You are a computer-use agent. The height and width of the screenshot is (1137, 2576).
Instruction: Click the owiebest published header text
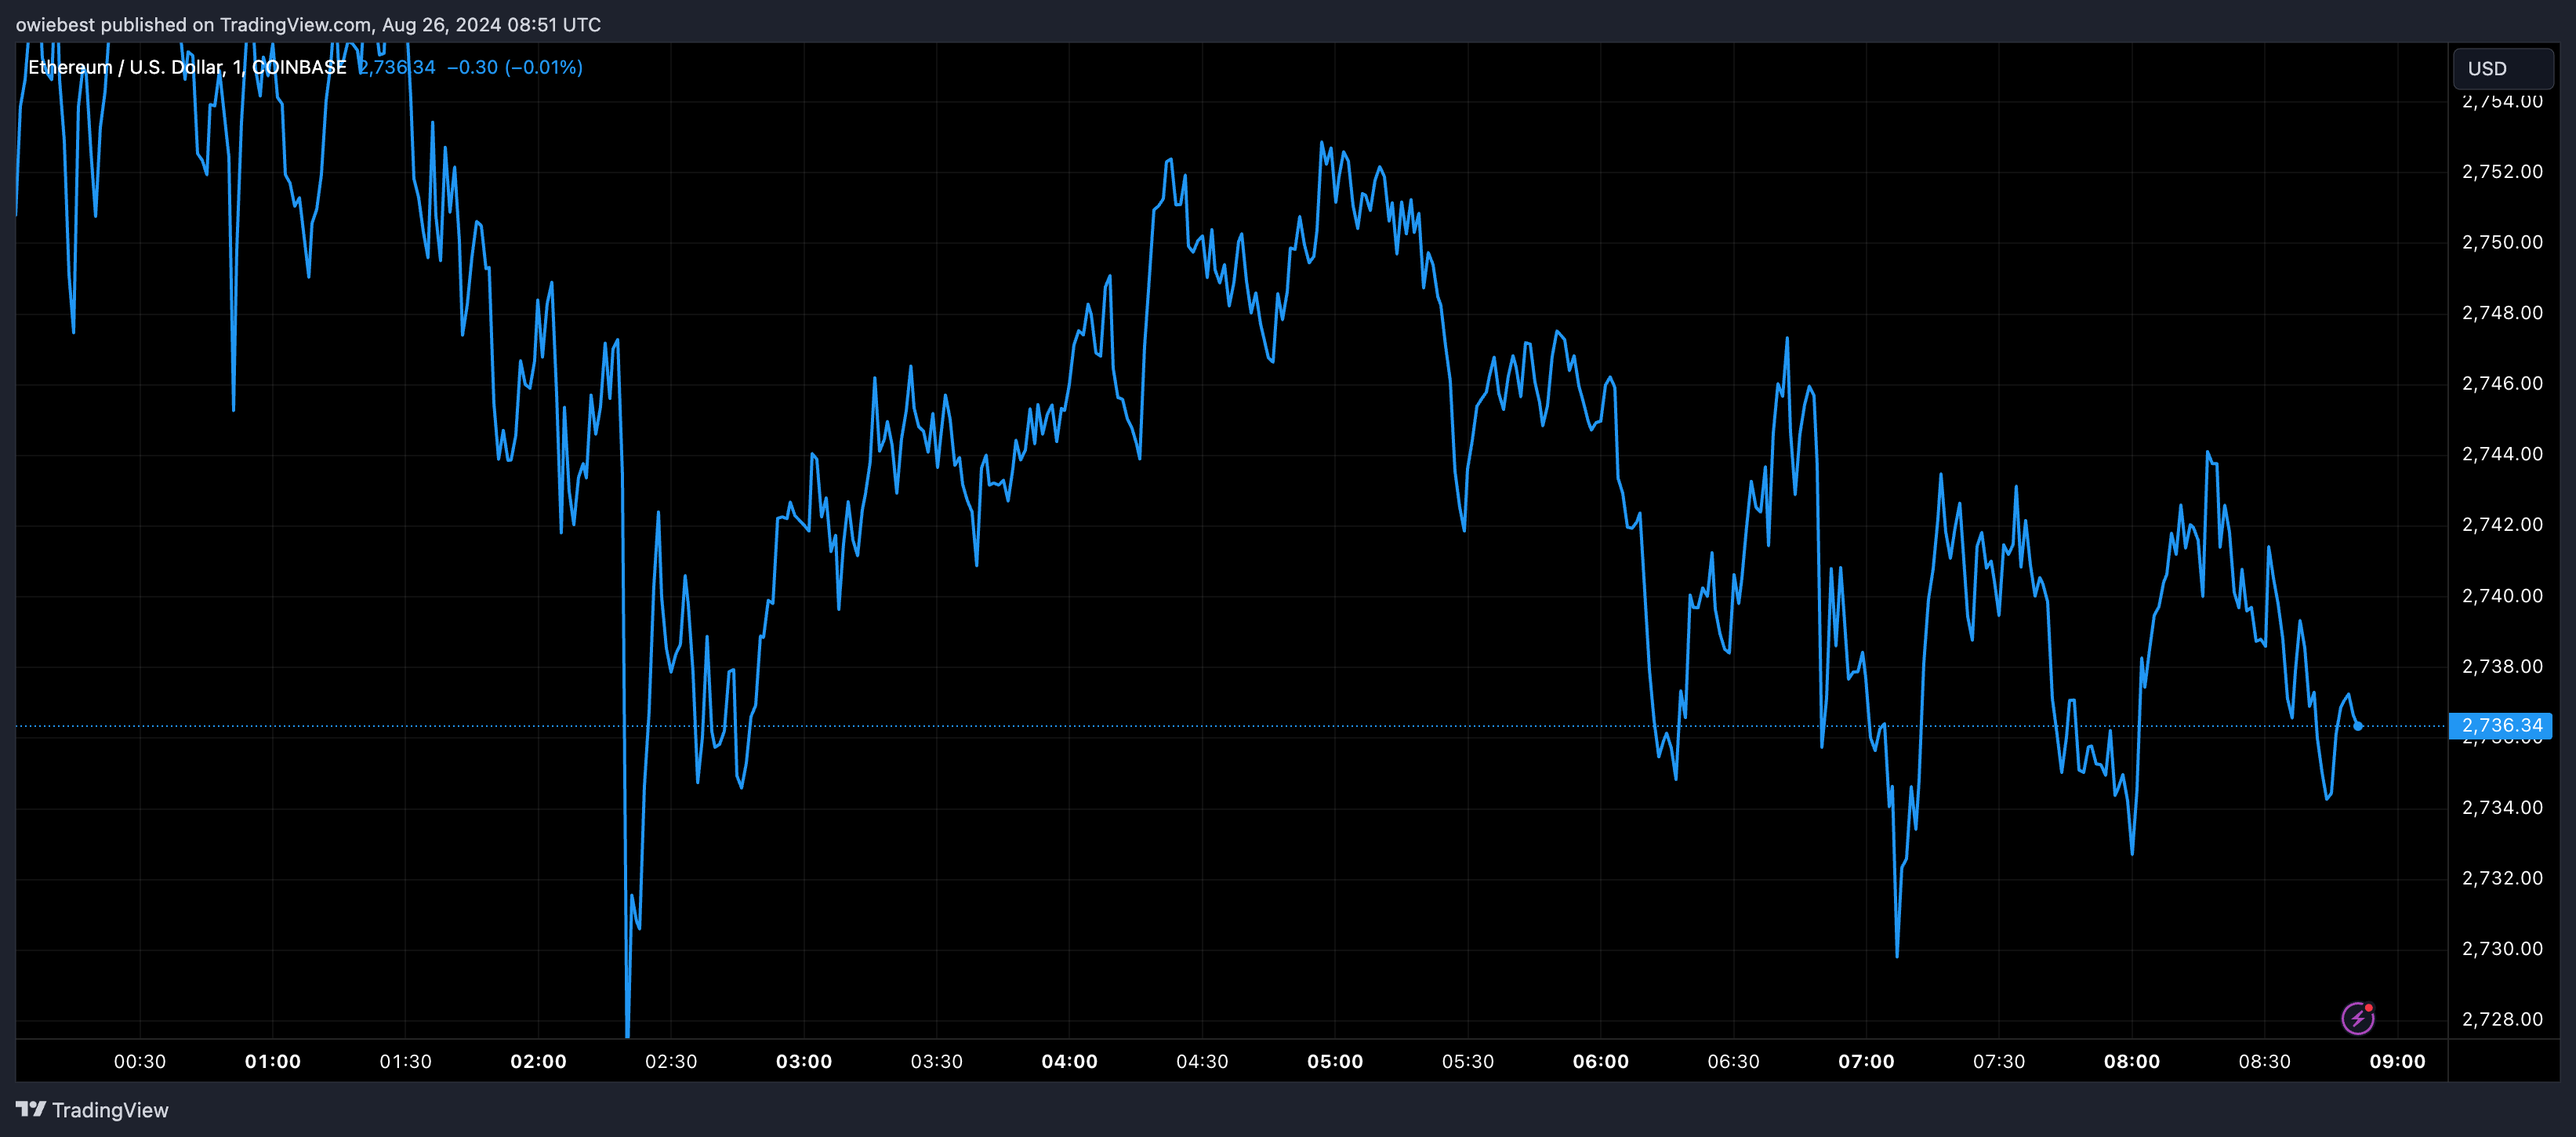pos(308,24)
